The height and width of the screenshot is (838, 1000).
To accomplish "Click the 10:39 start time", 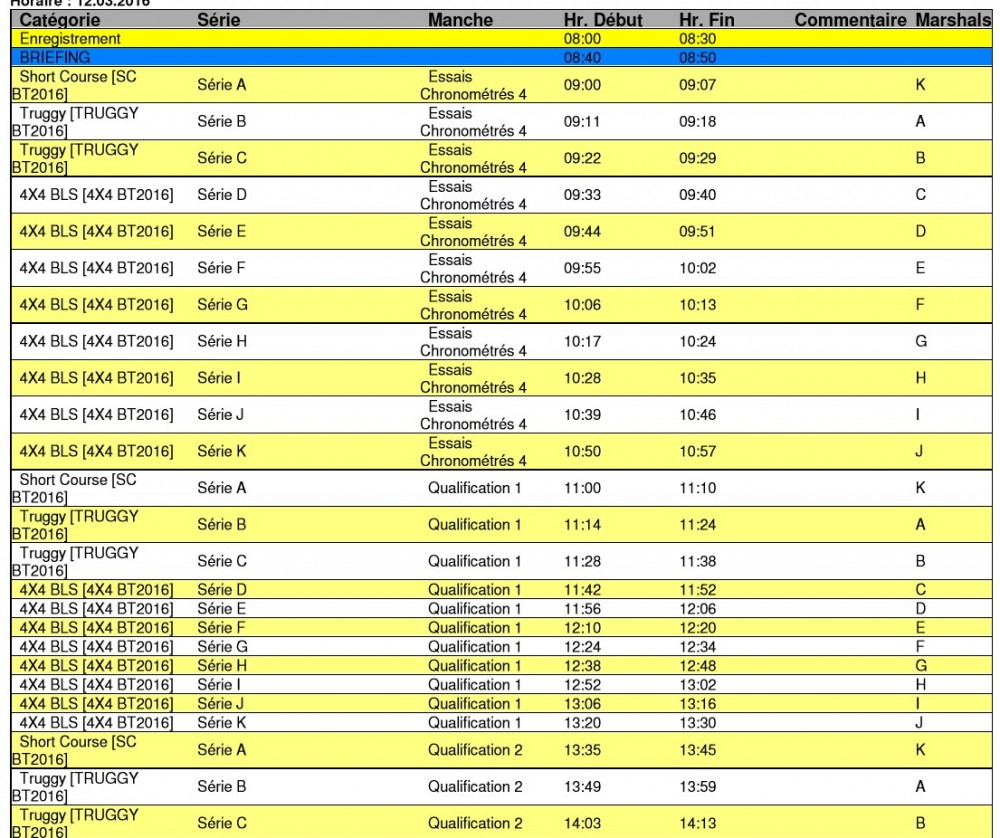I will tap(582, 415).
